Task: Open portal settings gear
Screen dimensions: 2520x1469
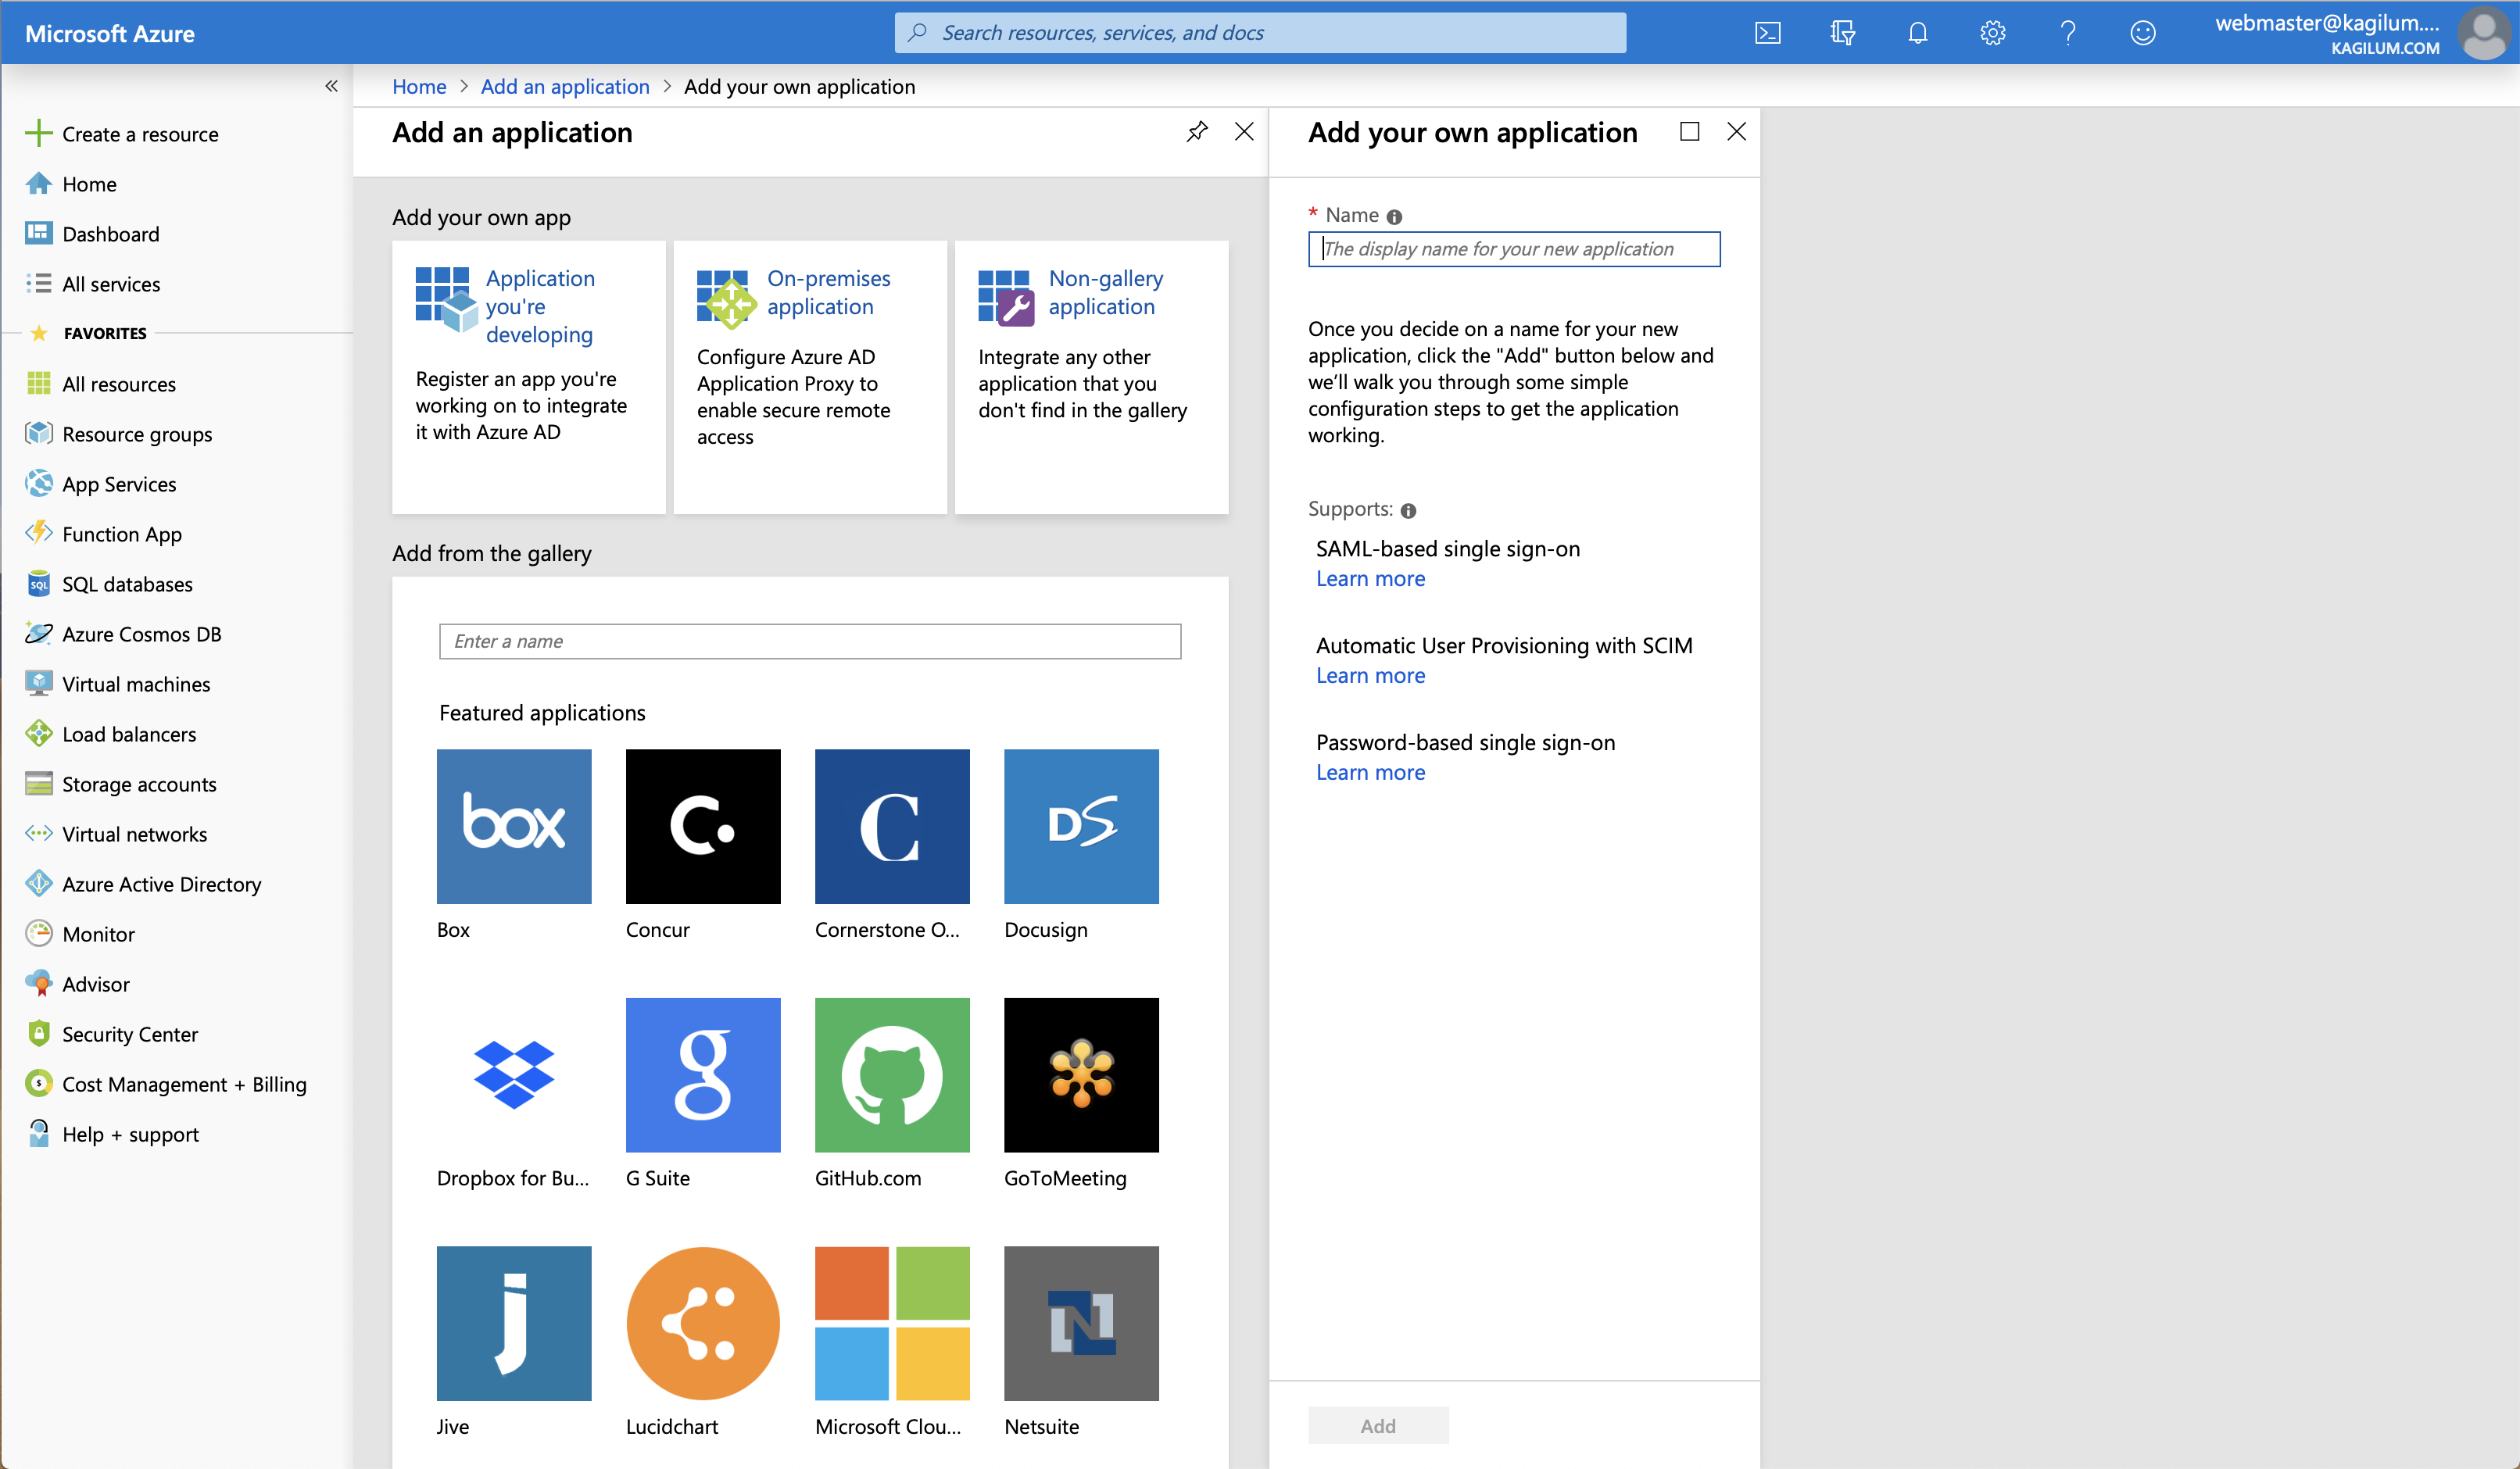Action: pos(1992,33)
